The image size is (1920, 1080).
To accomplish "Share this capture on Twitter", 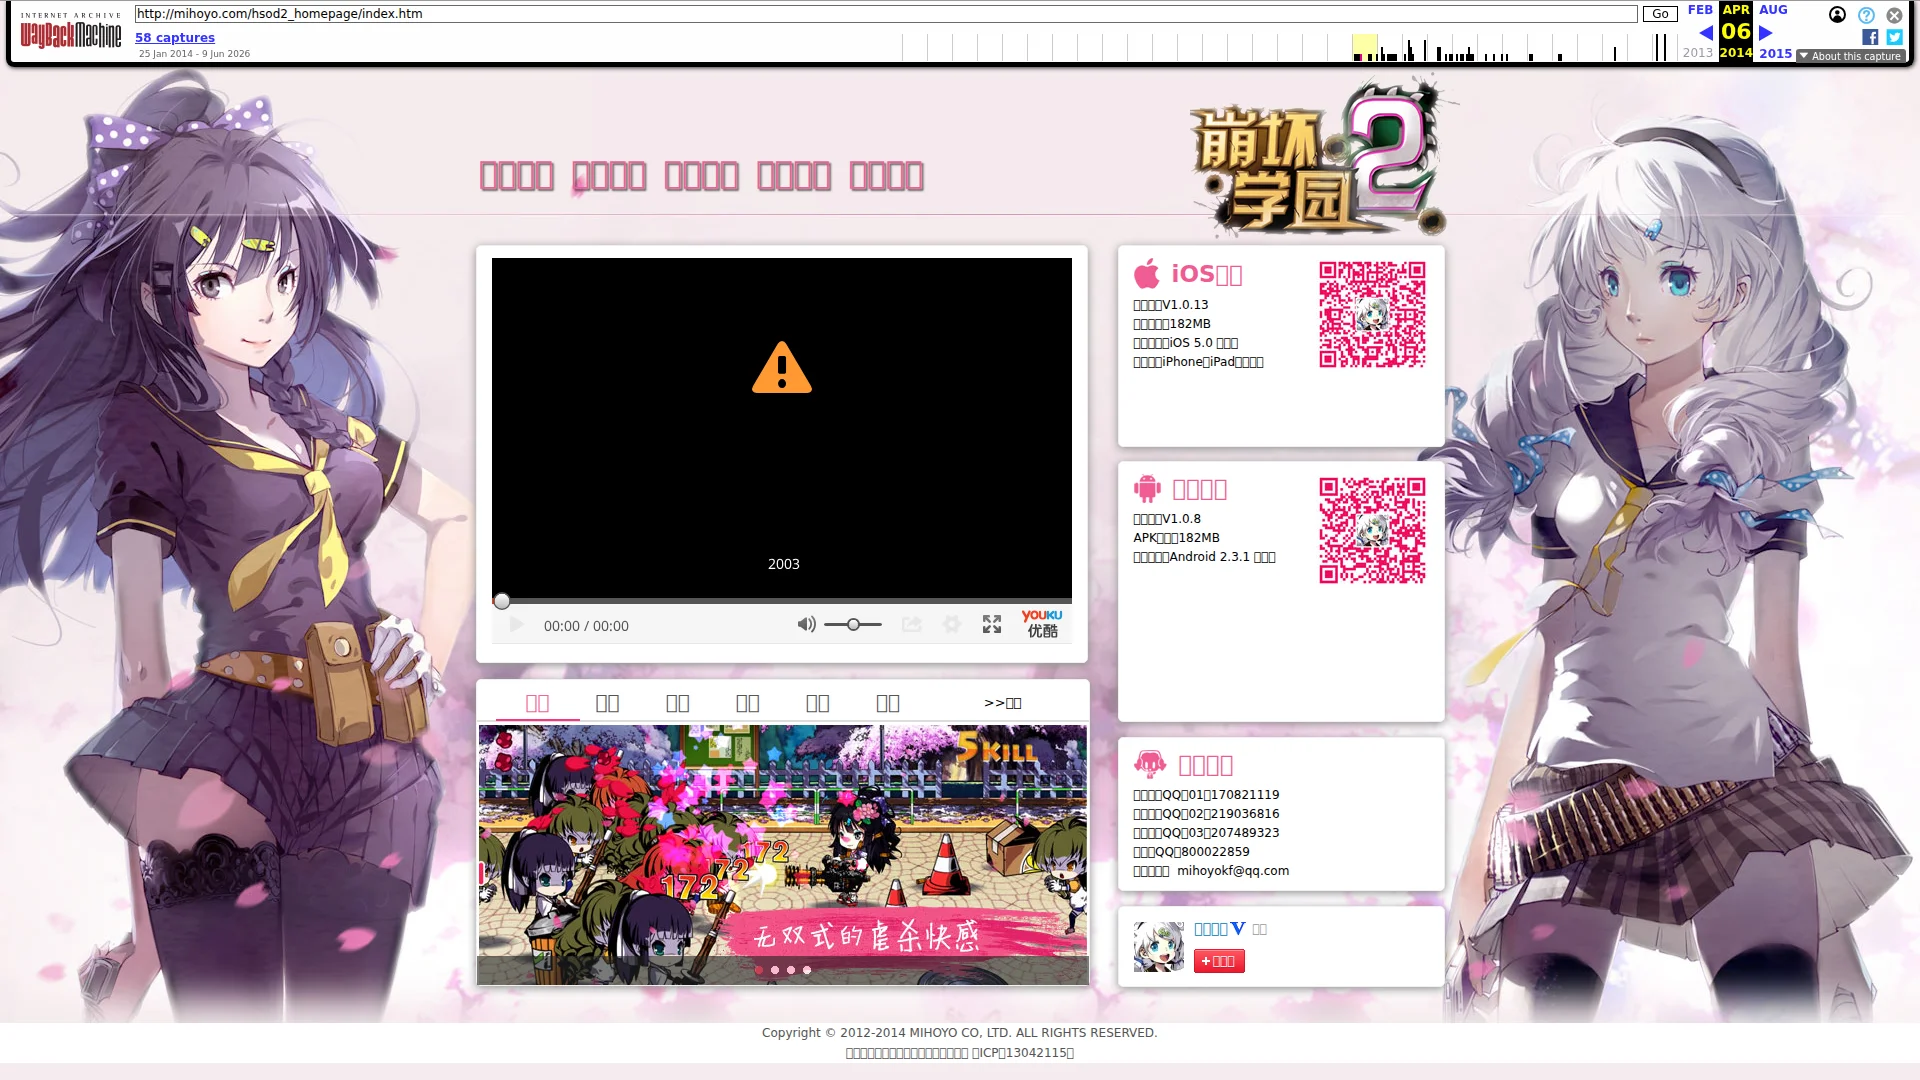I will pos(1894,37).
